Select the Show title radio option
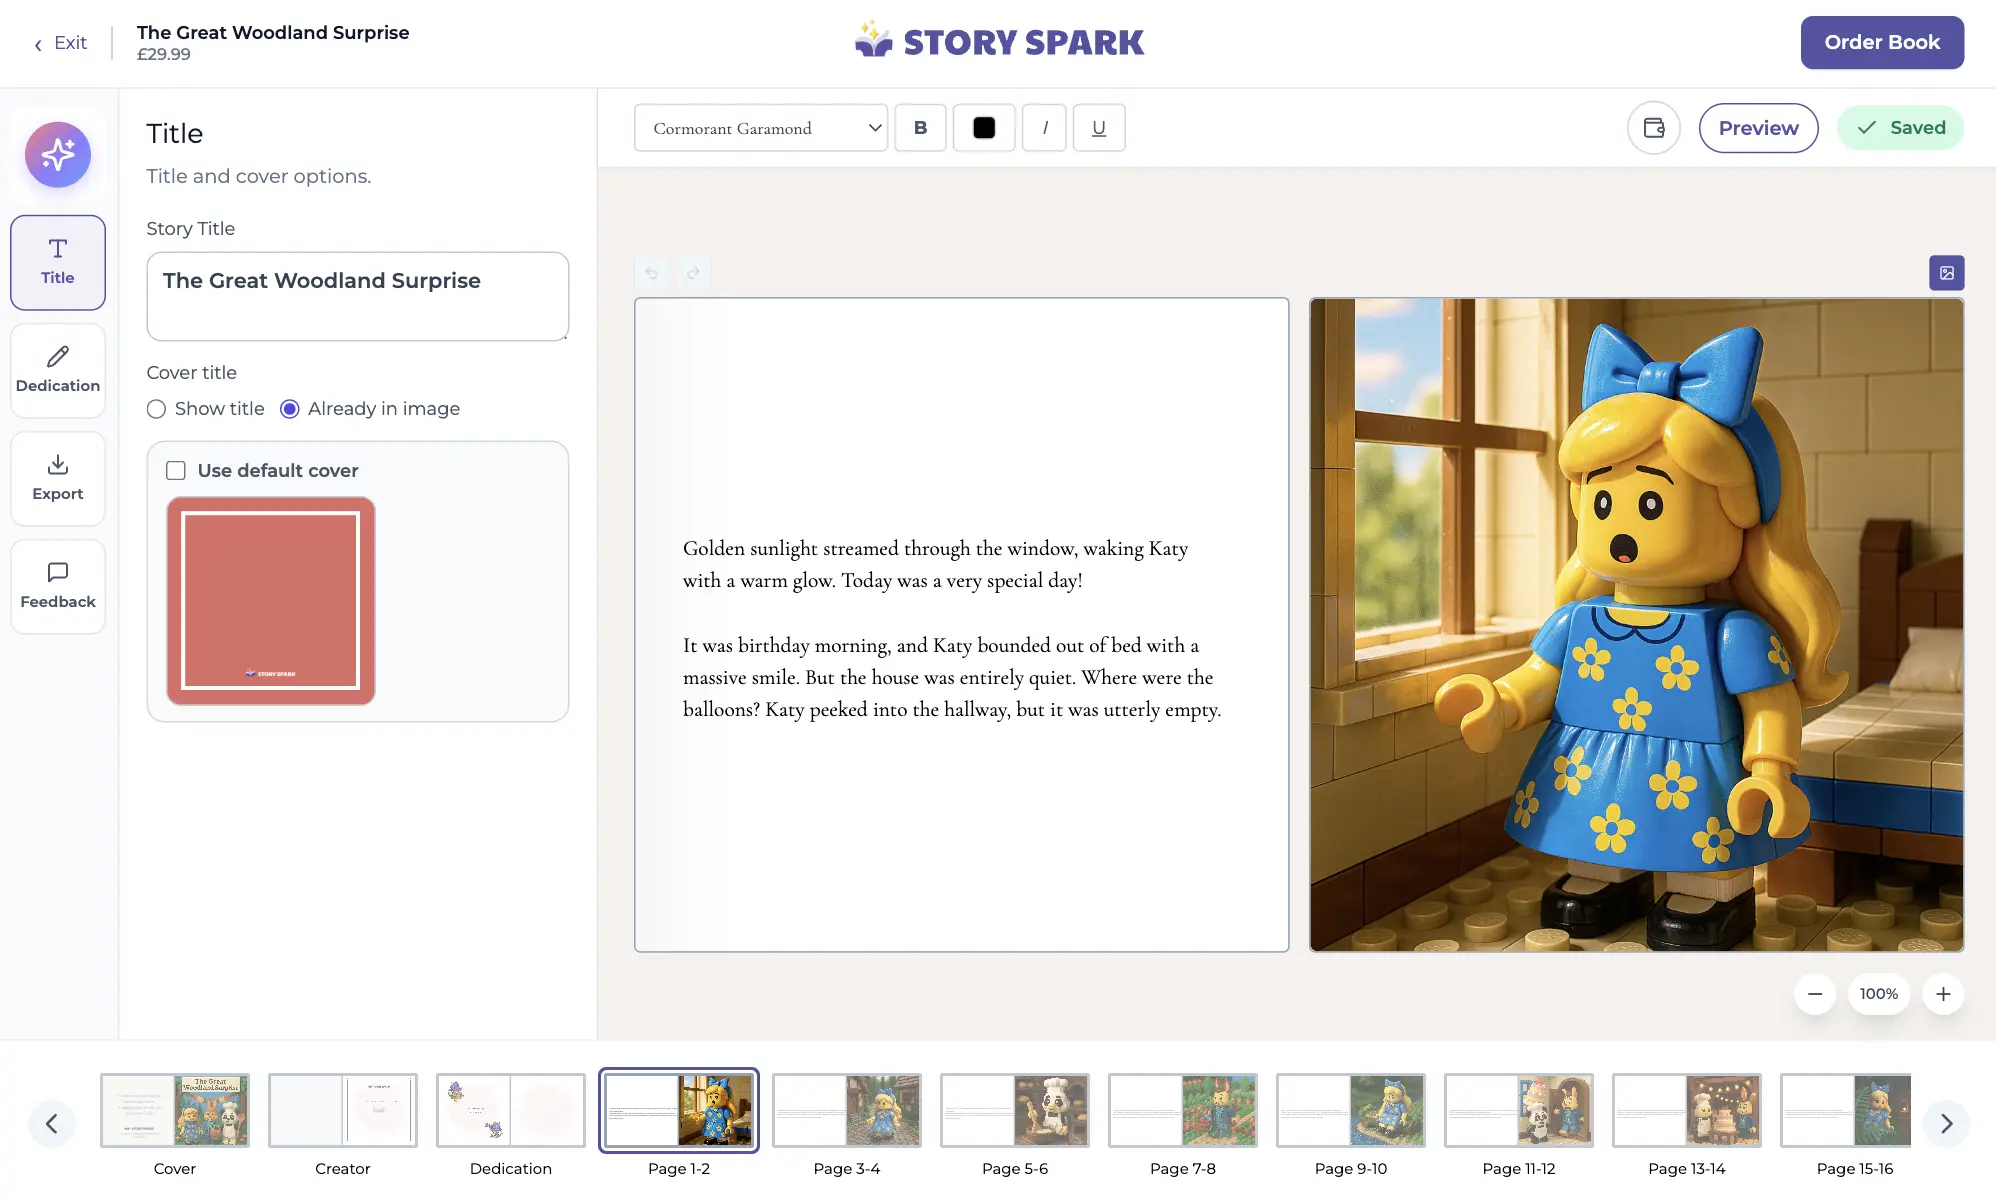 [157, 409]
